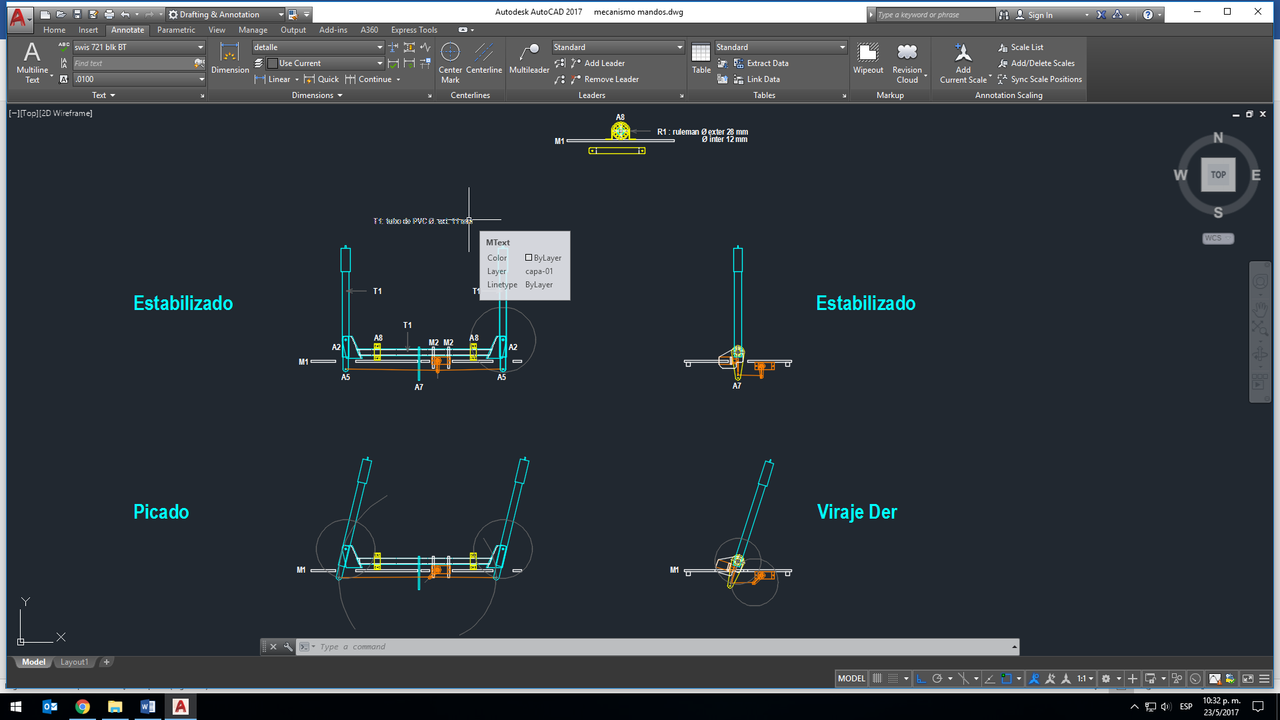This screenshot has width=1280, height=720.
Task: Click Scale List button
Action: pyautogui.click(x=1020, y=47)
